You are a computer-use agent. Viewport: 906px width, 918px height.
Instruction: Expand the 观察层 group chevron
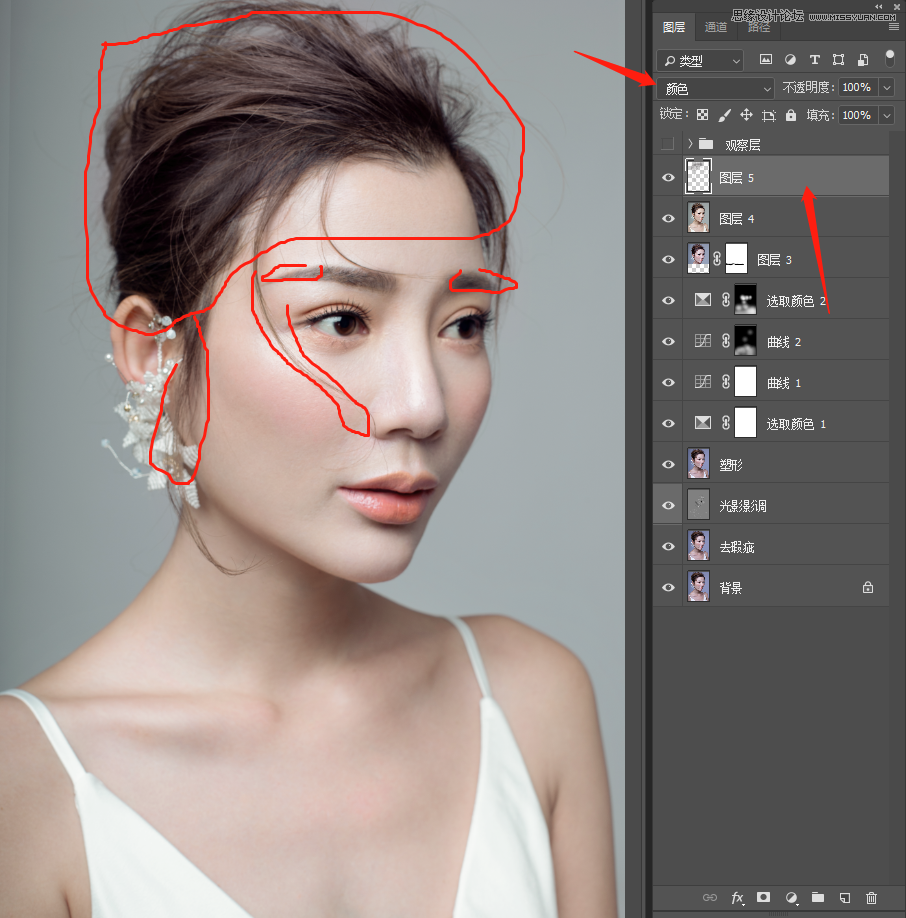tap(690, 144)
